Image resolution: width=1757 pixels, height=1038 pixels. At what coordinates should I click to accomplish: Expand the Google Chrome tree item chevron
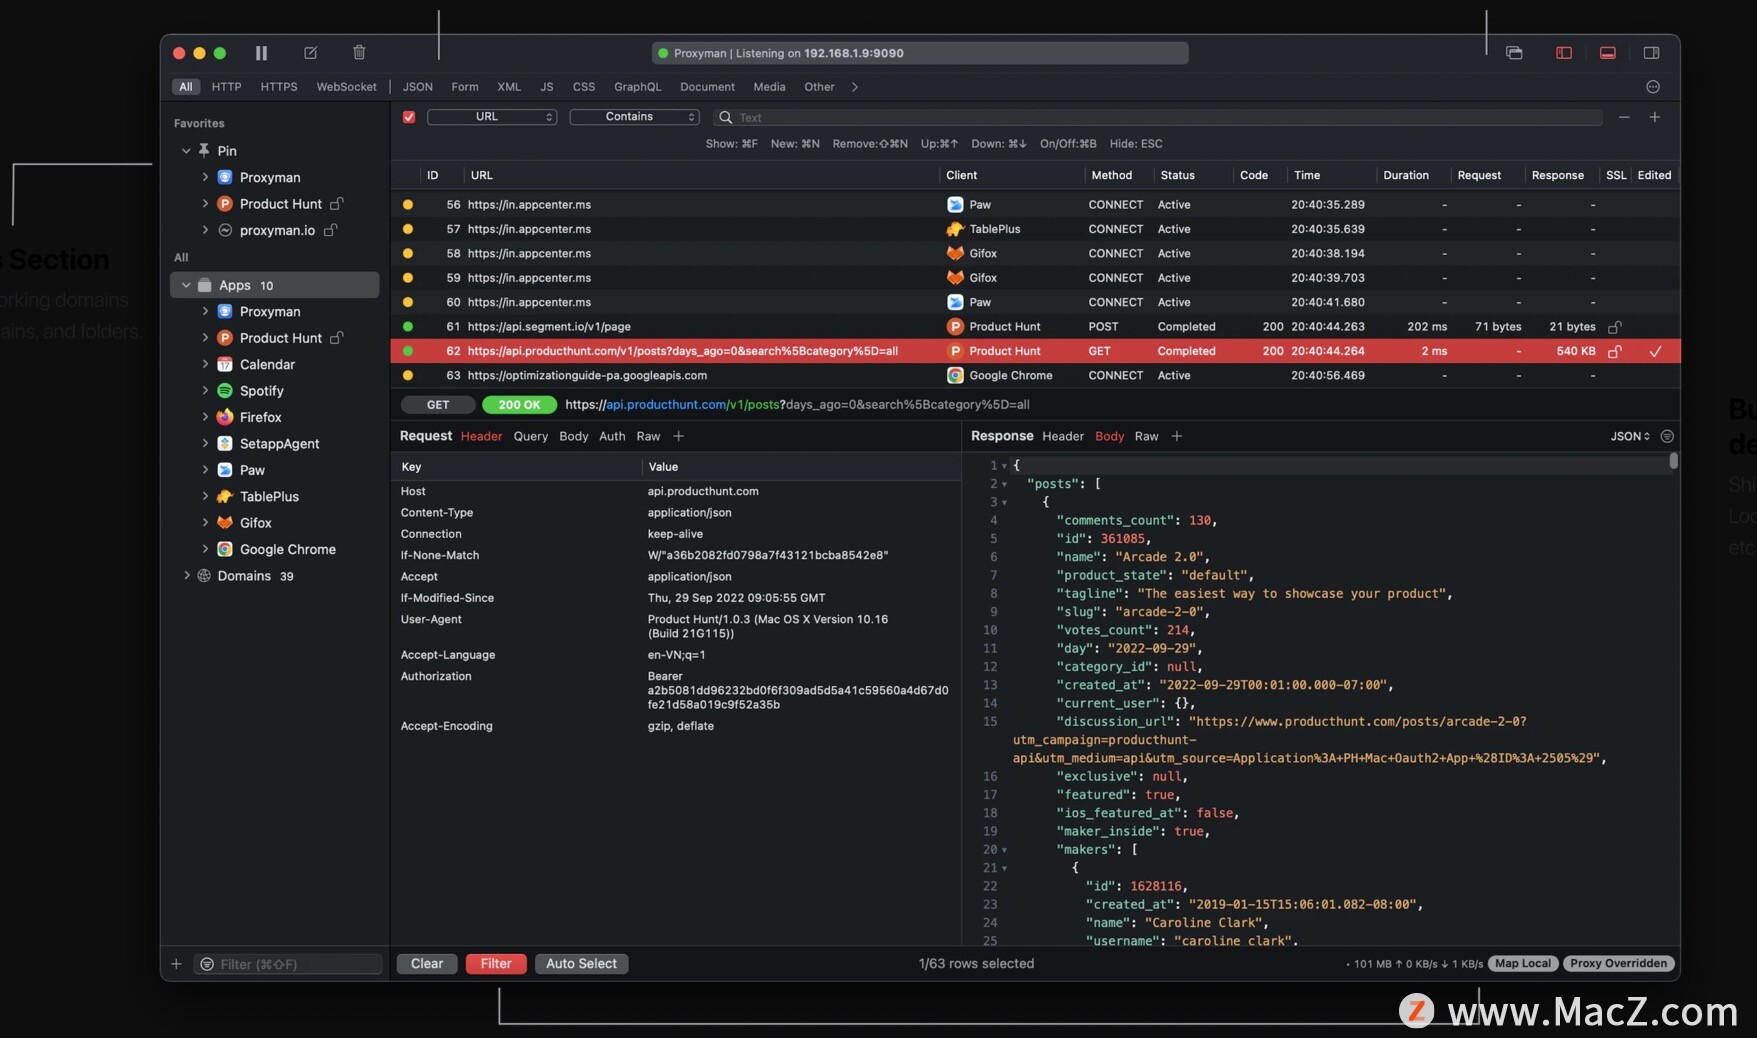point(205,549)
